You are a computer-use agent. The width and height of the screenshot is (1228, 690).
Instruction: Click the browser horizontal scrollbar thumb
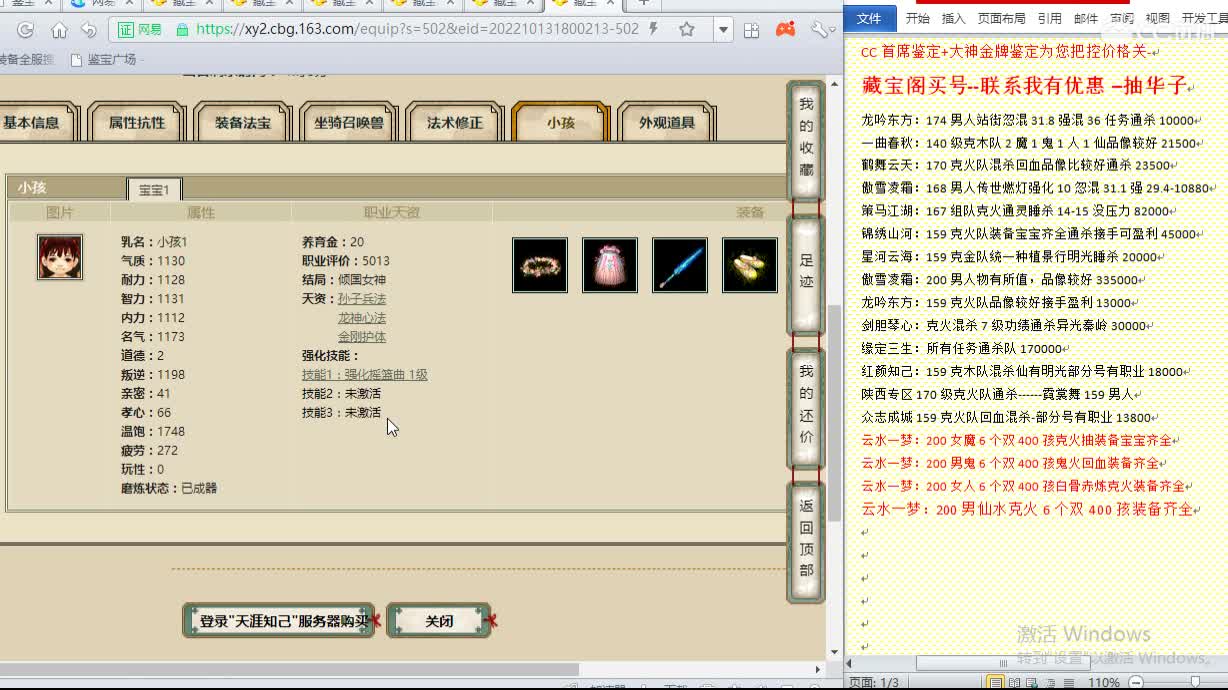[x=289, y=670]
